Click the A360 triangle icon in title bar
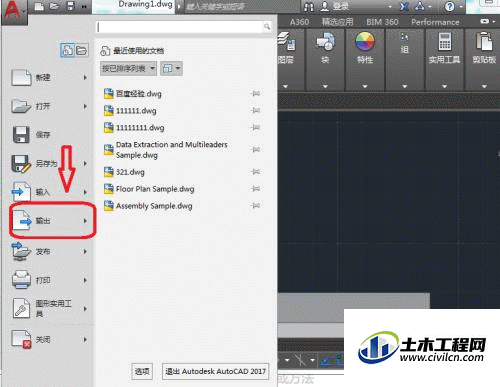This screenshot has width=500, height=387. (420, 6)
